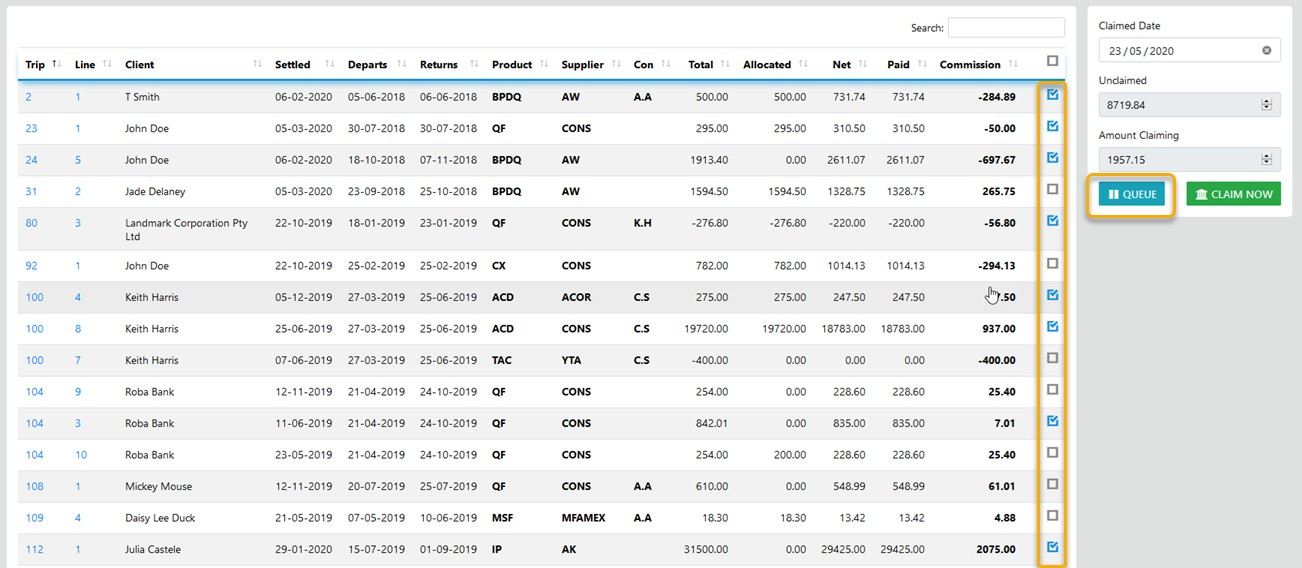
Task: Check Mickey Mouse trip 108 row
Action: click(1052, 485)
